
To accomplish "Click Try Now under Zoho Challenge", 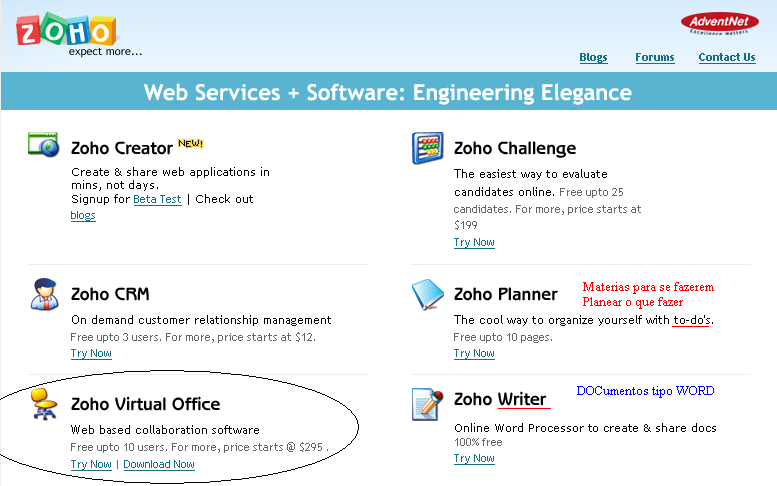I will pyautogui.click(x=474, y=242).
